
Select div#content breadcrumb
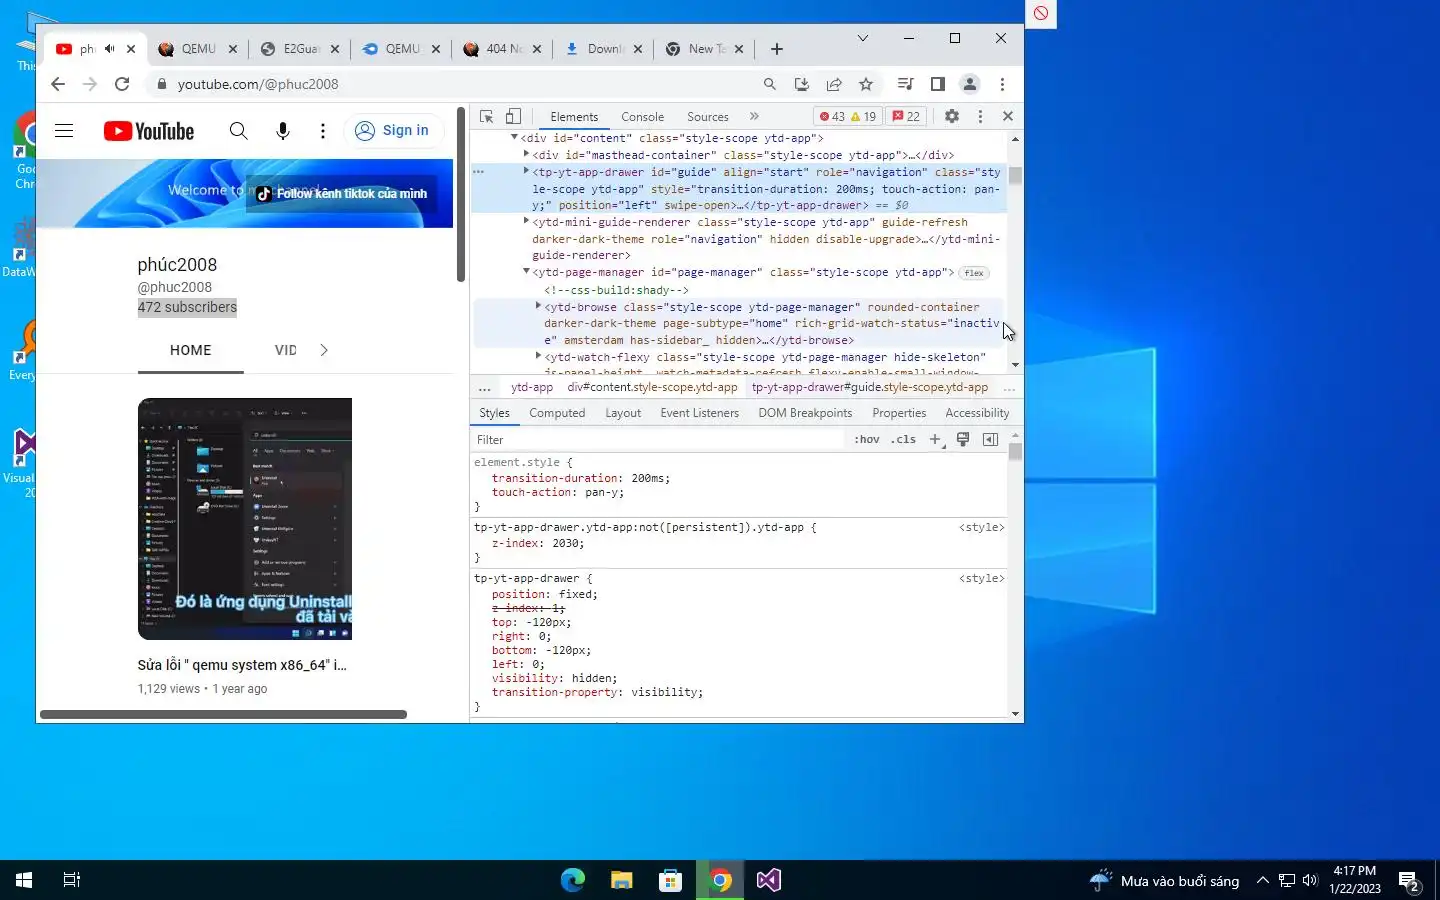[x=652, y=387]
